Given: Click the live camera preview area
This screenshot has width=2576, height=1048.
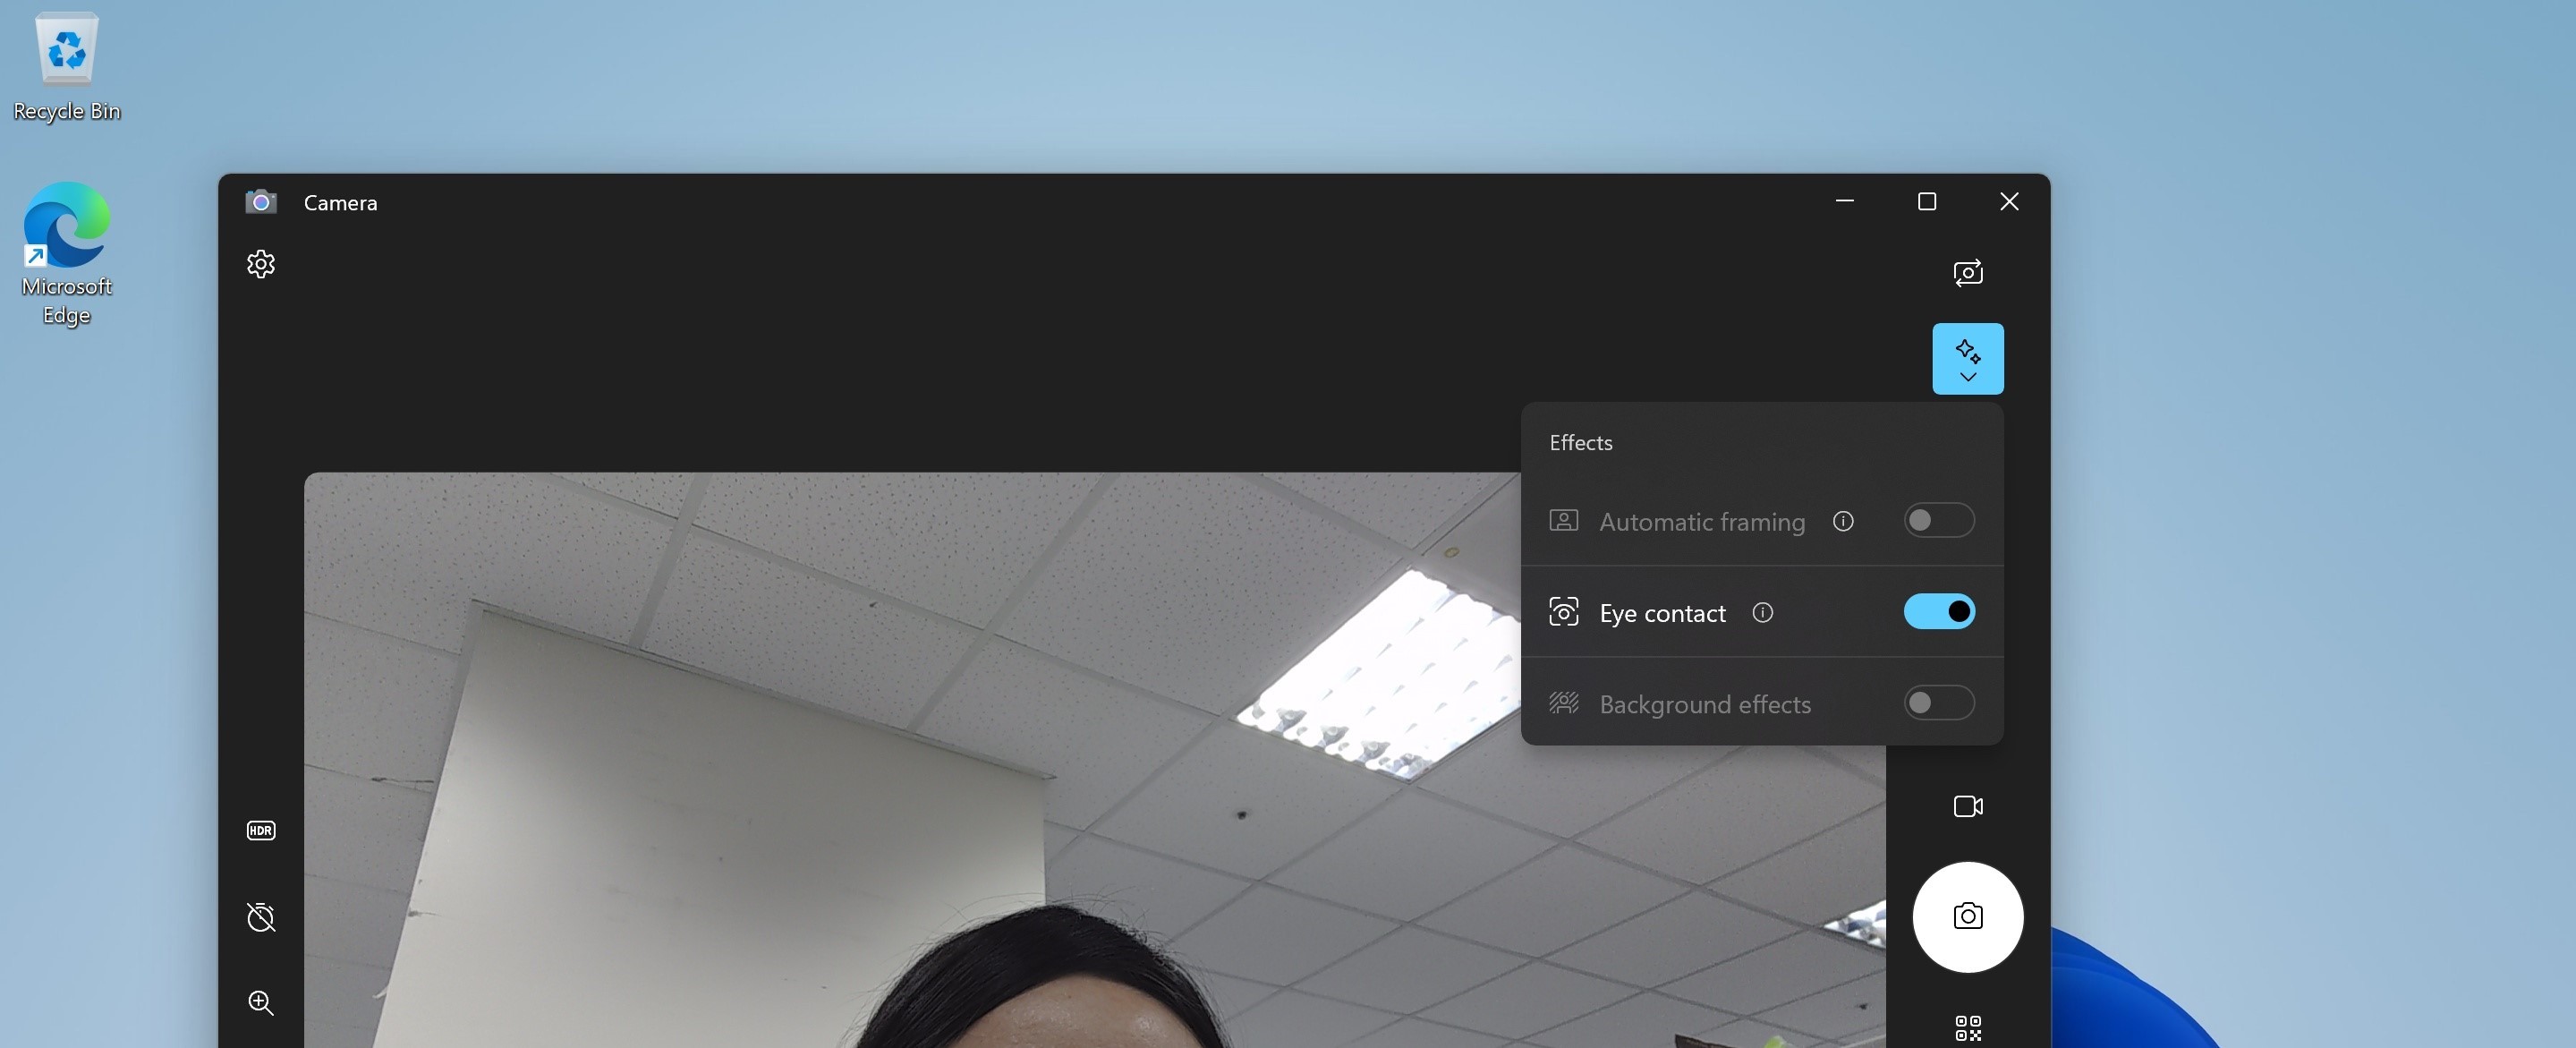Looking at the screenshot, I should (x=900, y=800).
